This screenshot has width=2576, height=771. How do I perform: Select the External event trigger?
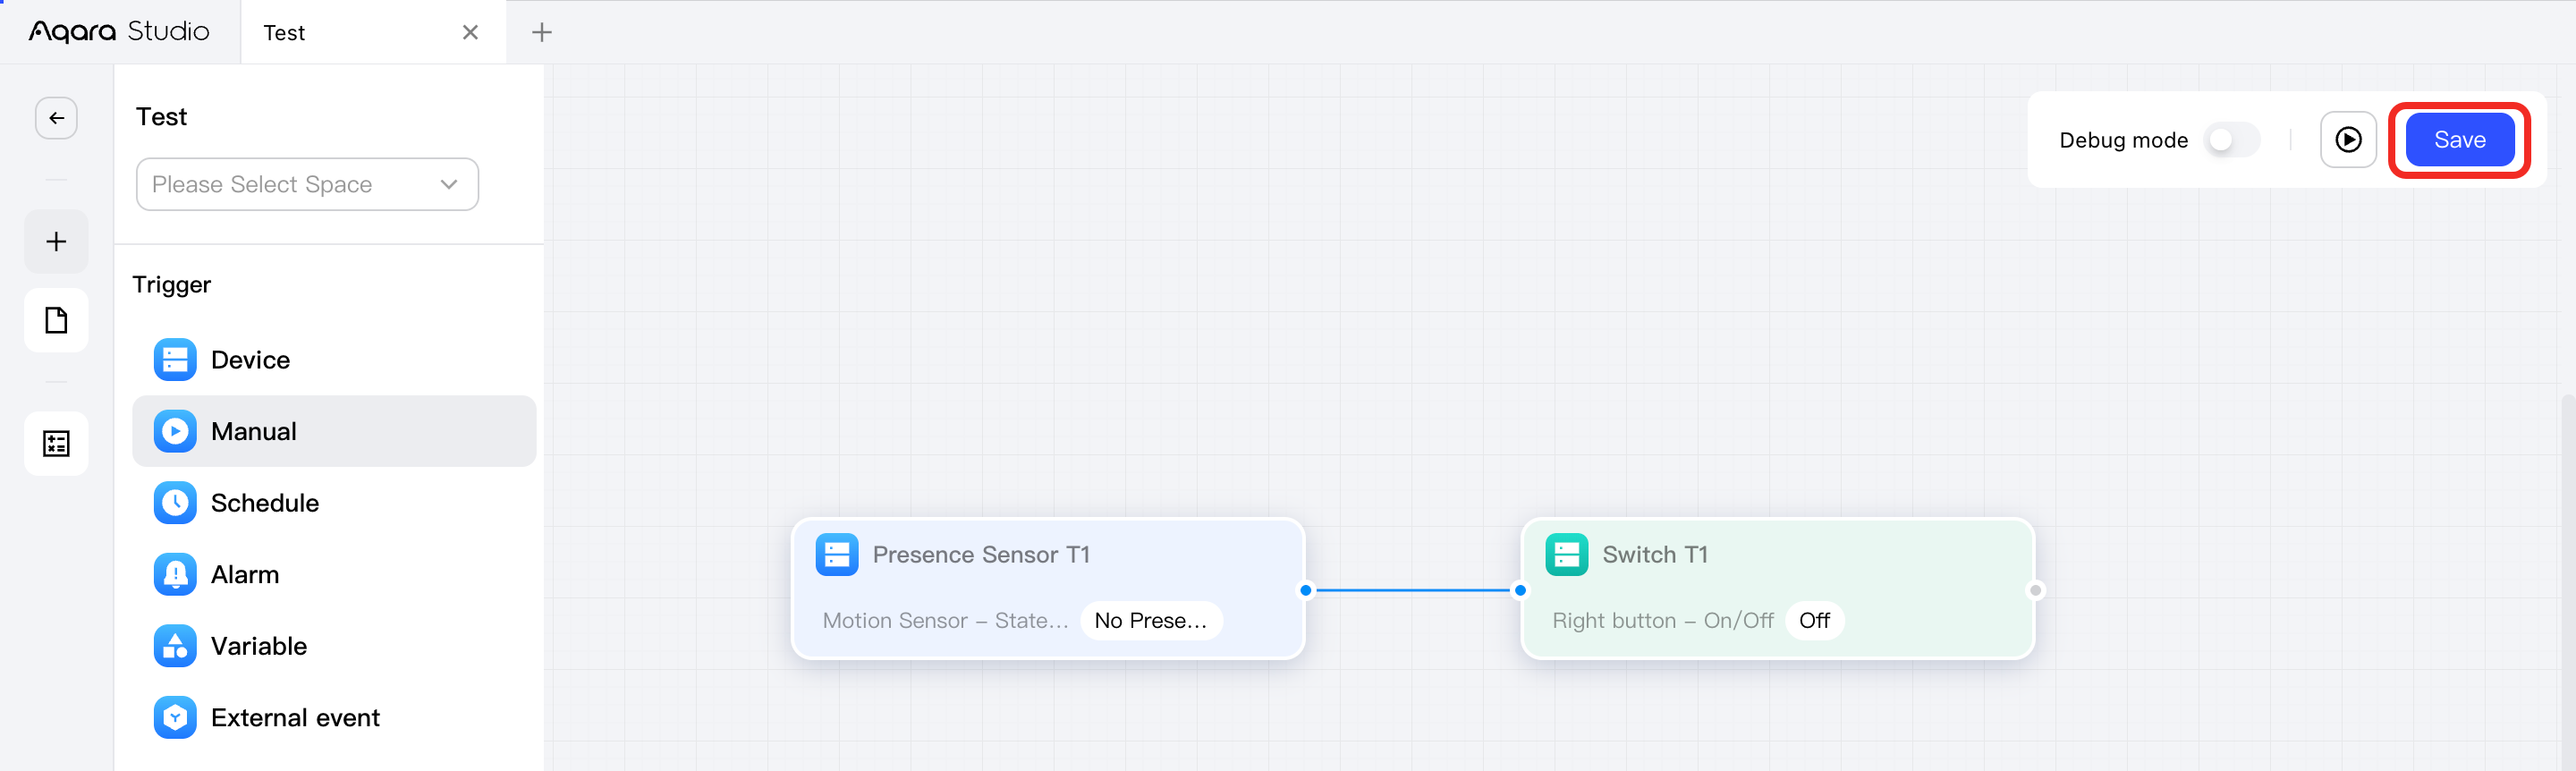[x=334, y=717]
